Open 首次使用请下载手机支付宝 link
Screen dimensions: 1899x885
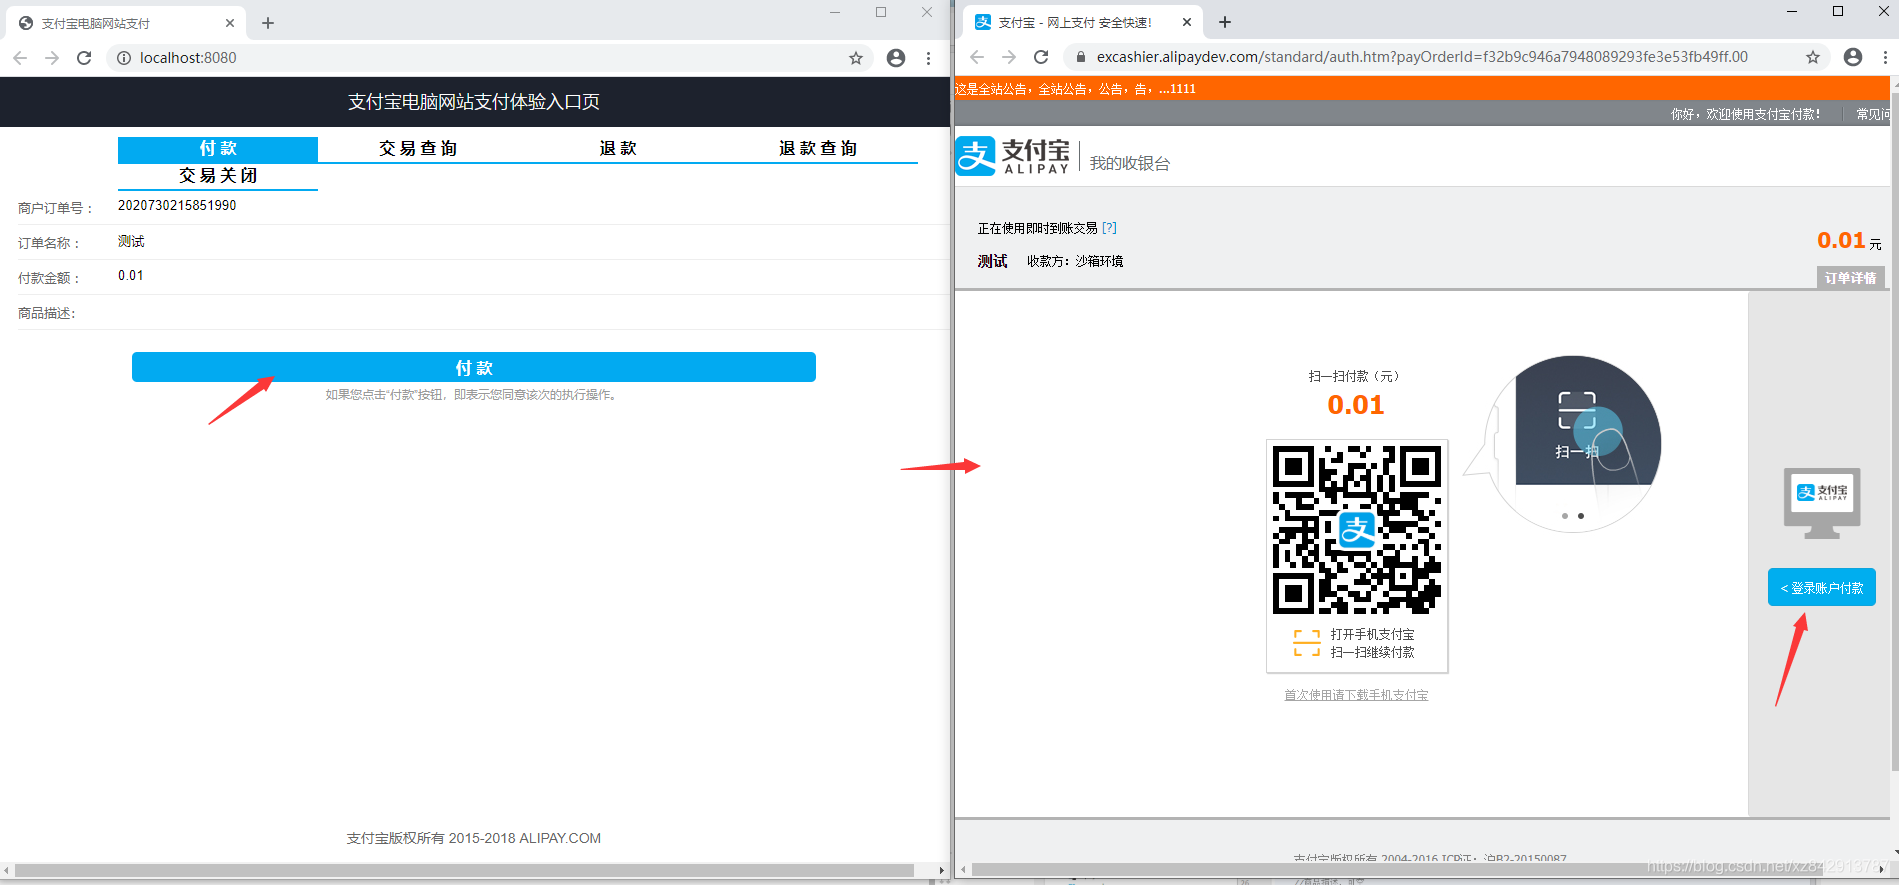1356,695
